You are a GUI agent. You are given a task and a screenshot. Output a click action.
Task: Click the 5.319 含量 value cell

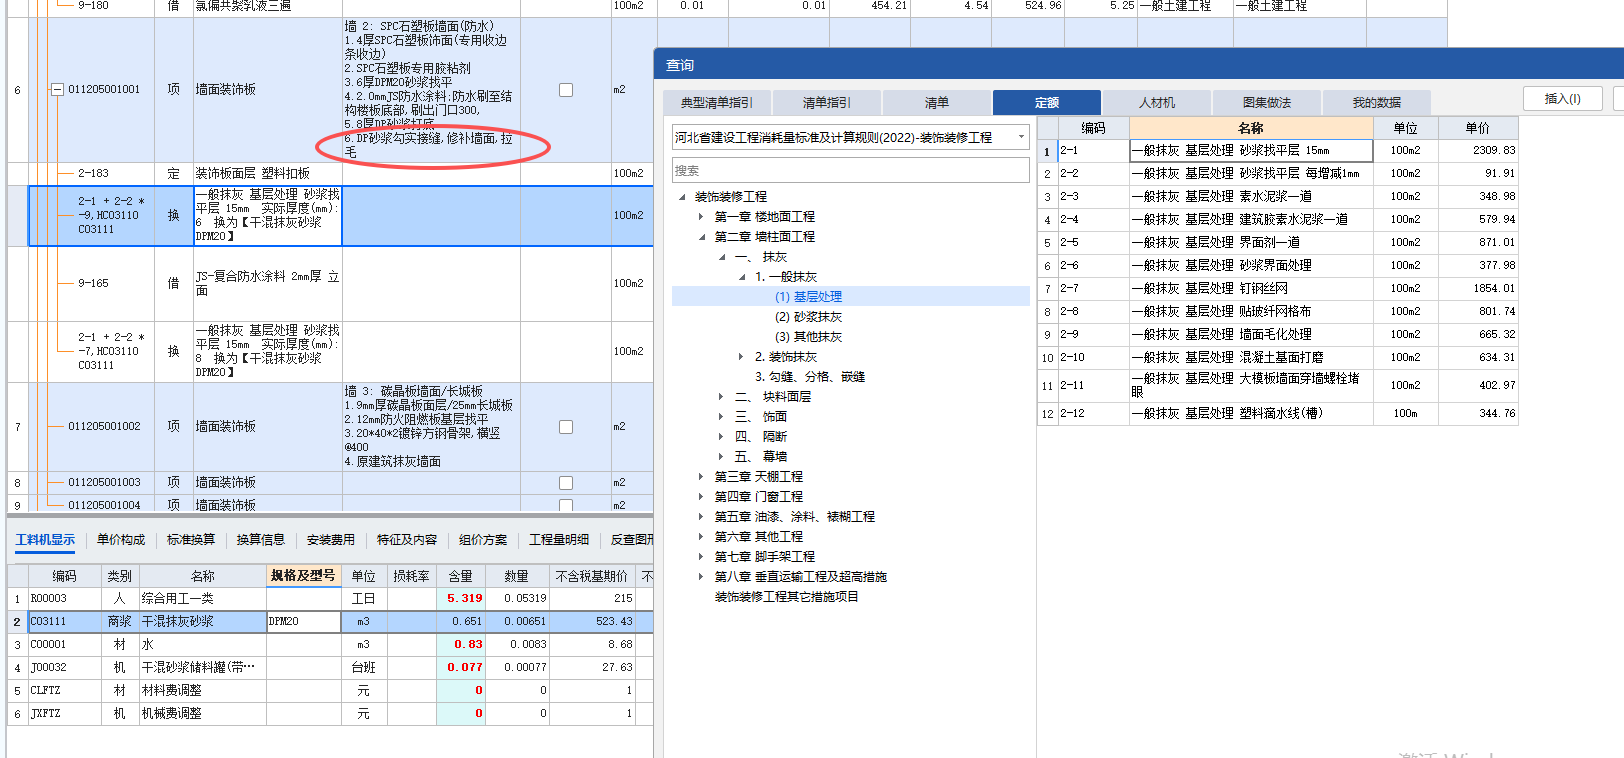coord(462,599)
